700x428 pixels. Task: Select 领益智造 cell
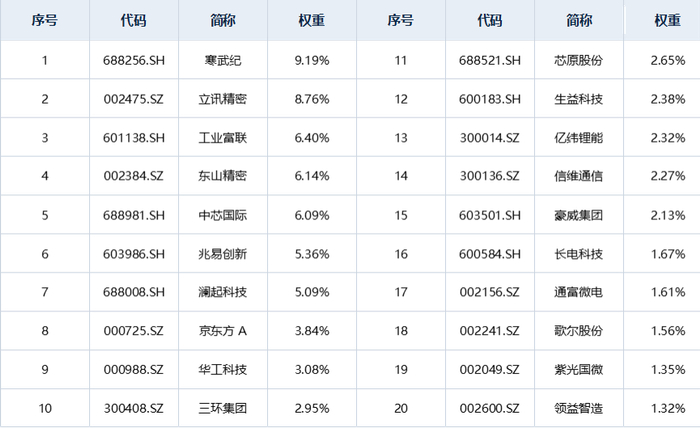click(x=579, y=409)
